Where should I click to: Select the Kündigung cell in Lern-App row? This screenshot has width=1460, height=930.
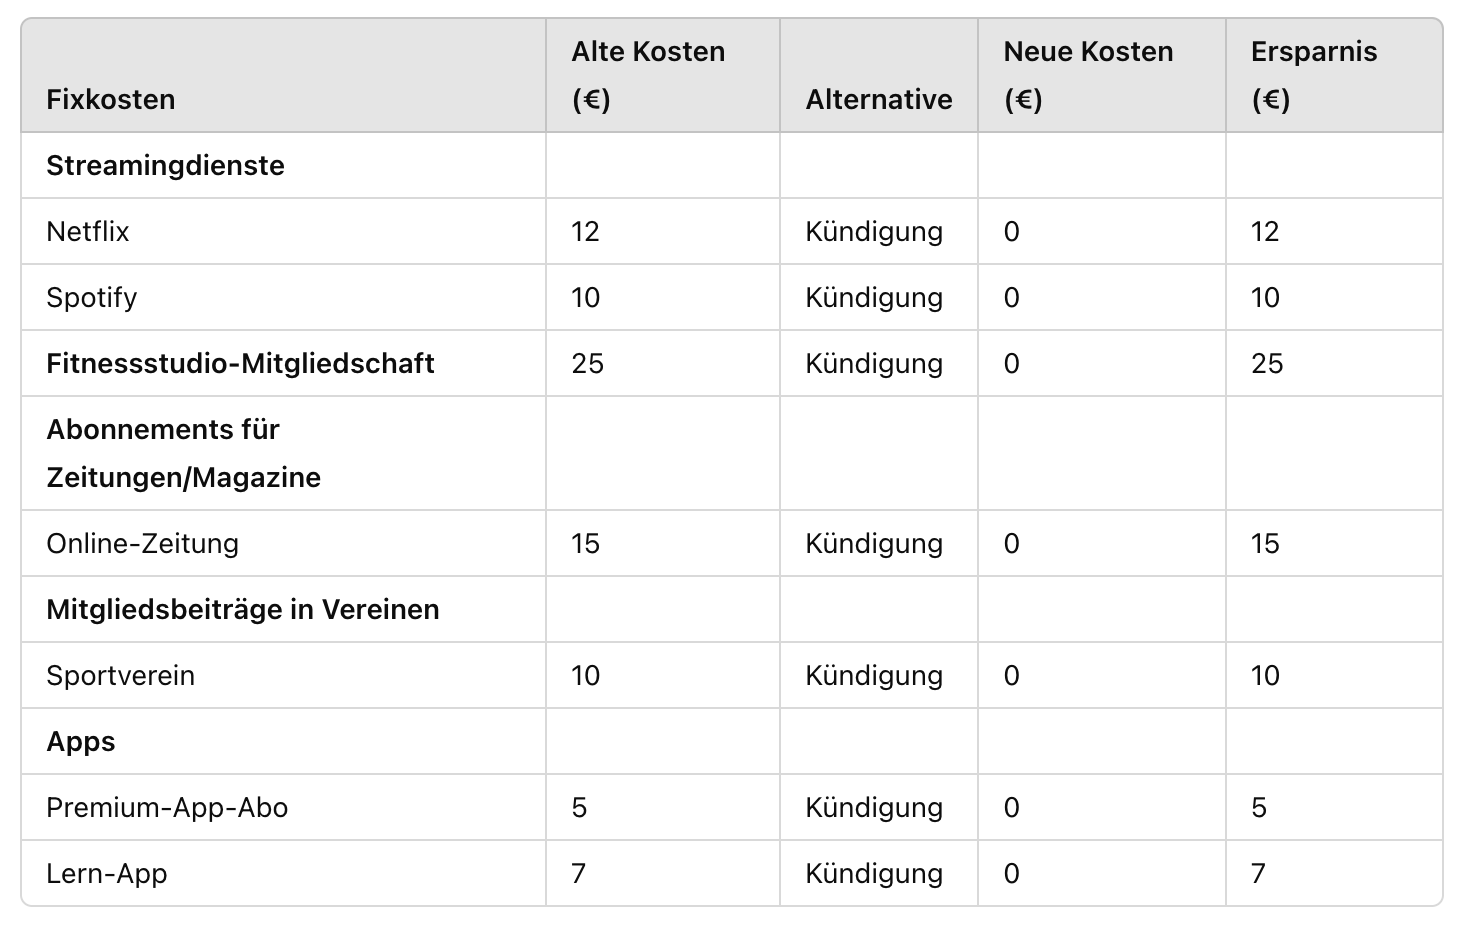coord(874,873)
